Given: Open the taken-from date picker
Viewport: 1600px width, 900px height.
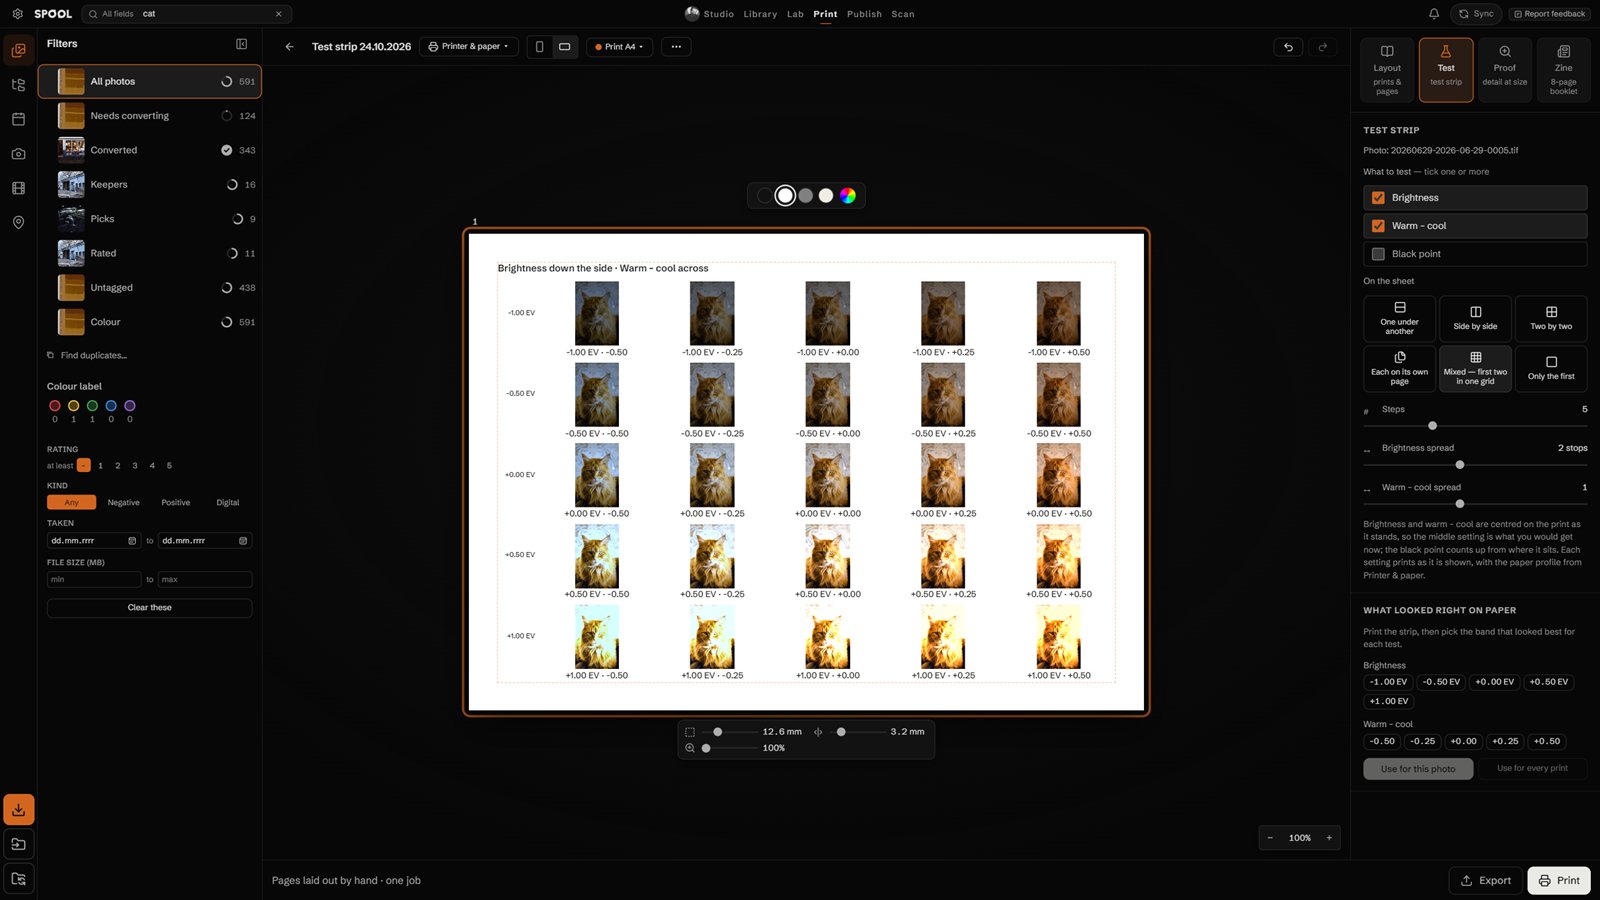Looking at the screenshot, I should [x=132, y=541].
